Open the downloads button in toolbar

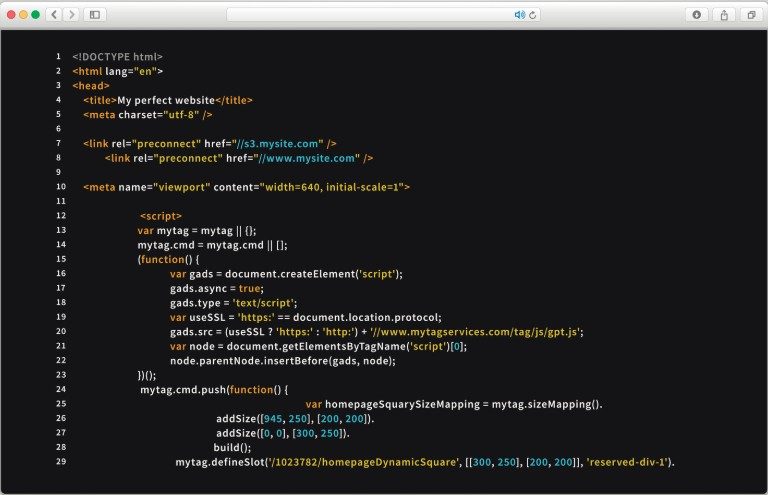tap(696, 15)
